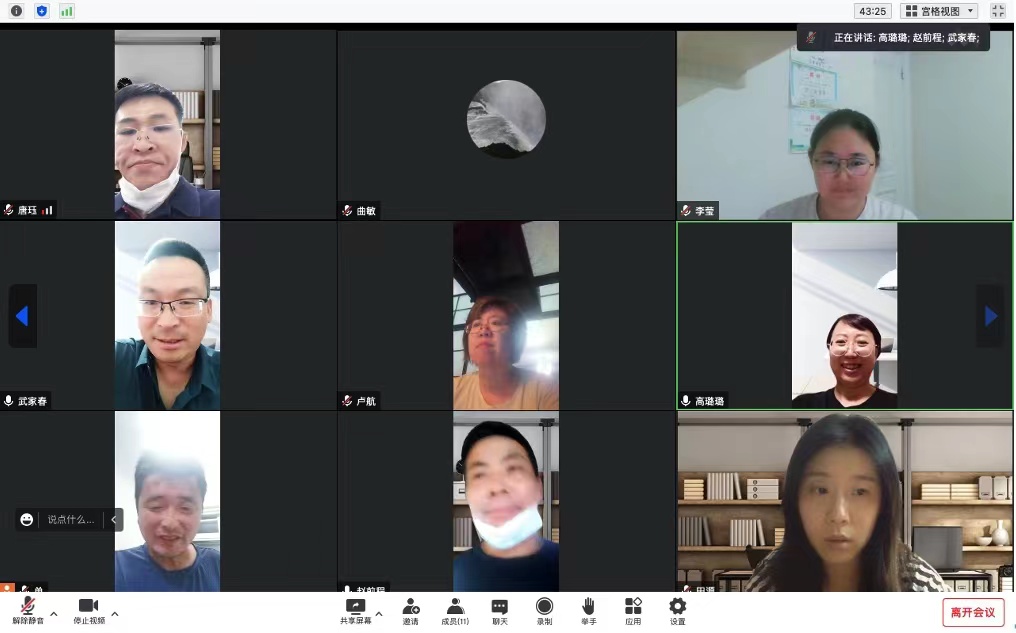Stop camera using 停止视频 button
Screen dimensions: 1016x633
click(x=88, y=611)
